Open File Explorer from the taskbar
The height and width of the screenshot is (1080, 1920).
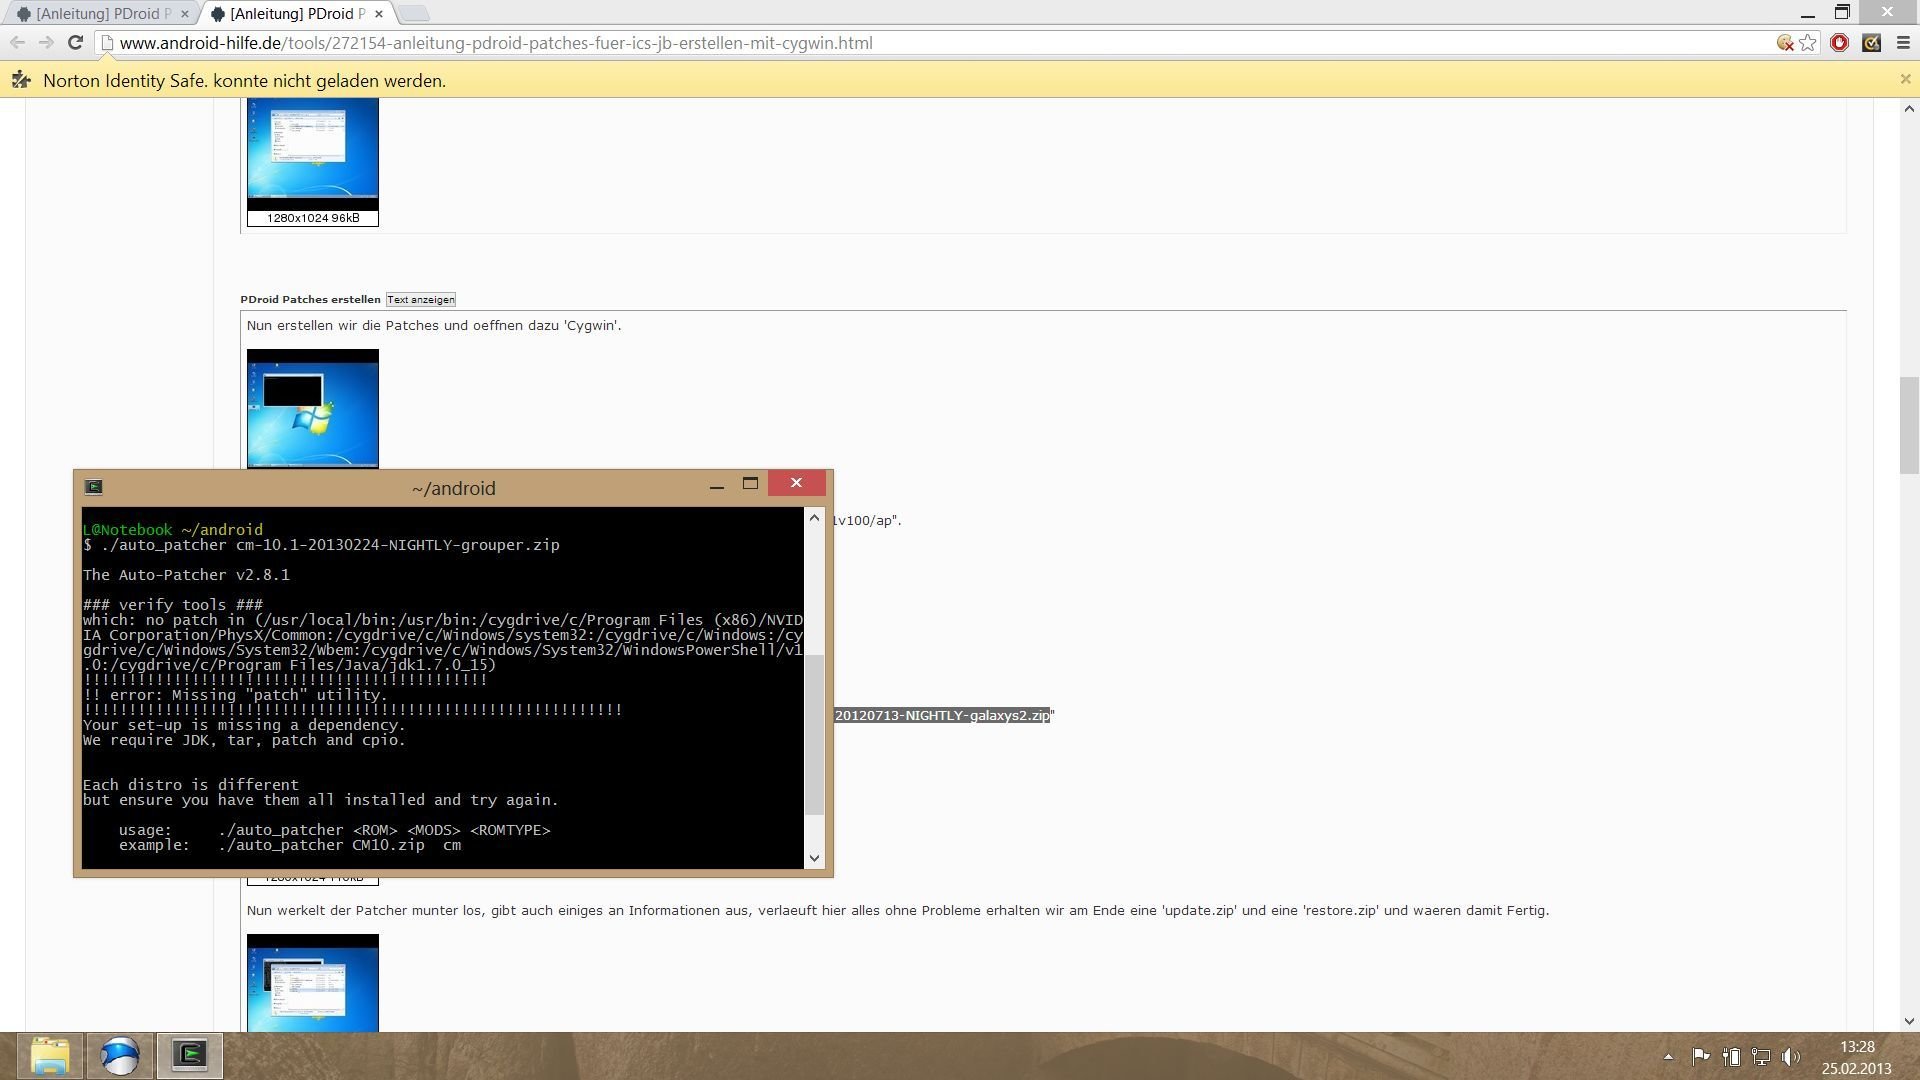click(x=50, y=1056)
